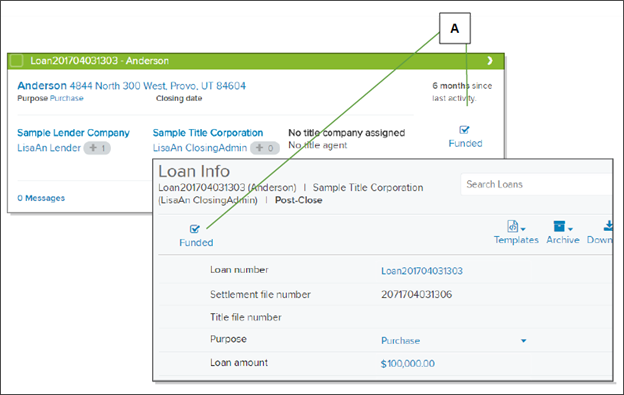Viewport: 624px width, 395px height.
Task: Click the Purchase purpose text on loan card
Action: 66,98
